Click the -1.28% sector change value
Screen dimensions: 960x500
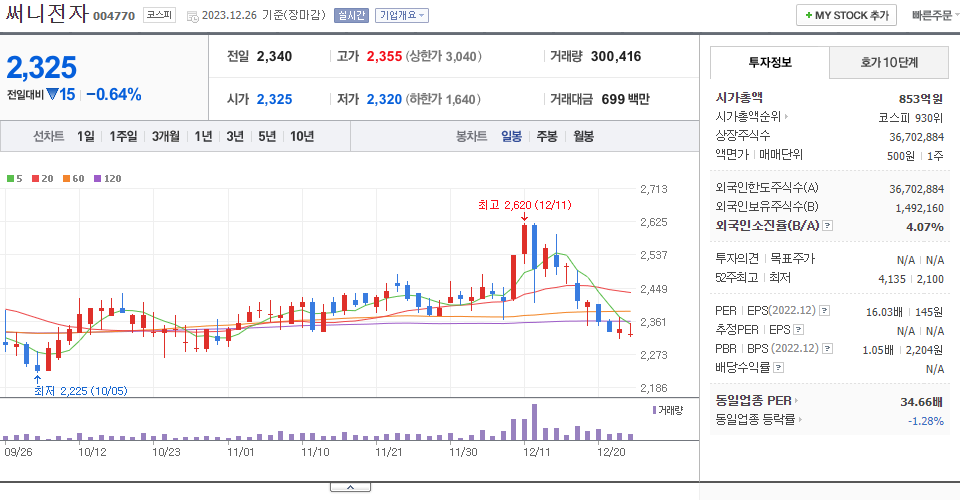926,421
